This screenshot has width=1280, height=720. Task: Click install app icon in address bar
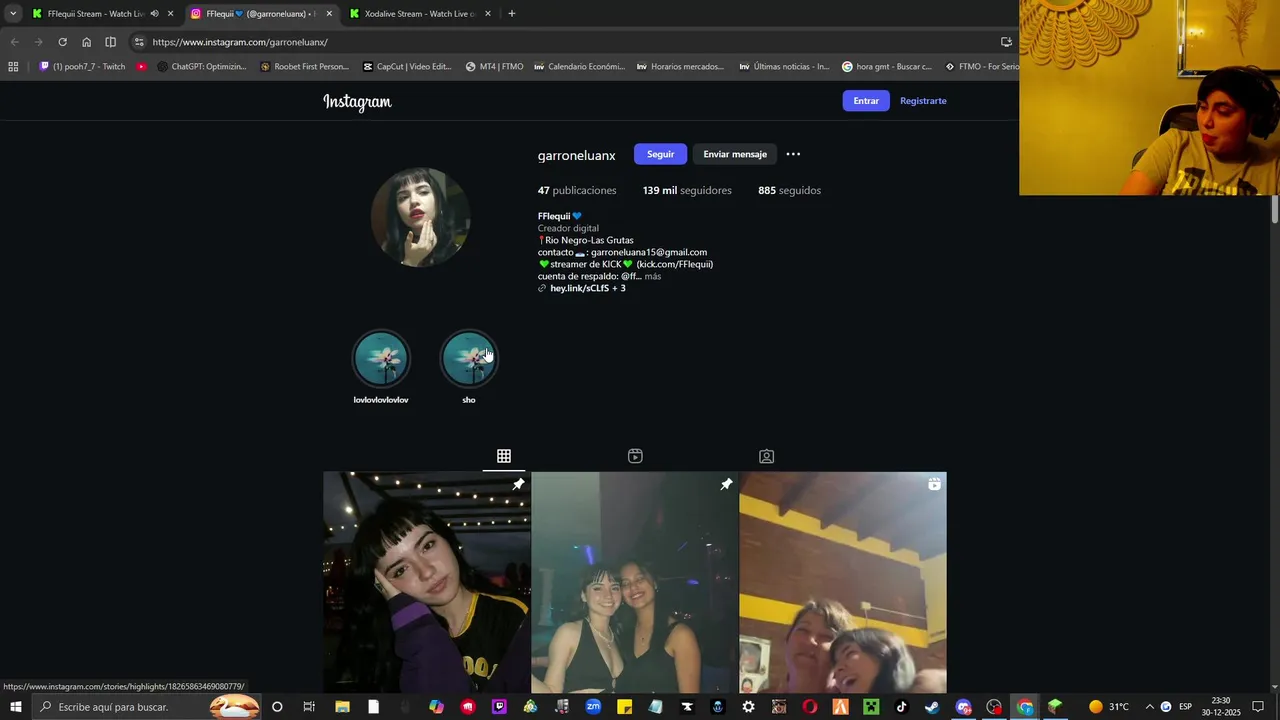(x=1006, y=42)
